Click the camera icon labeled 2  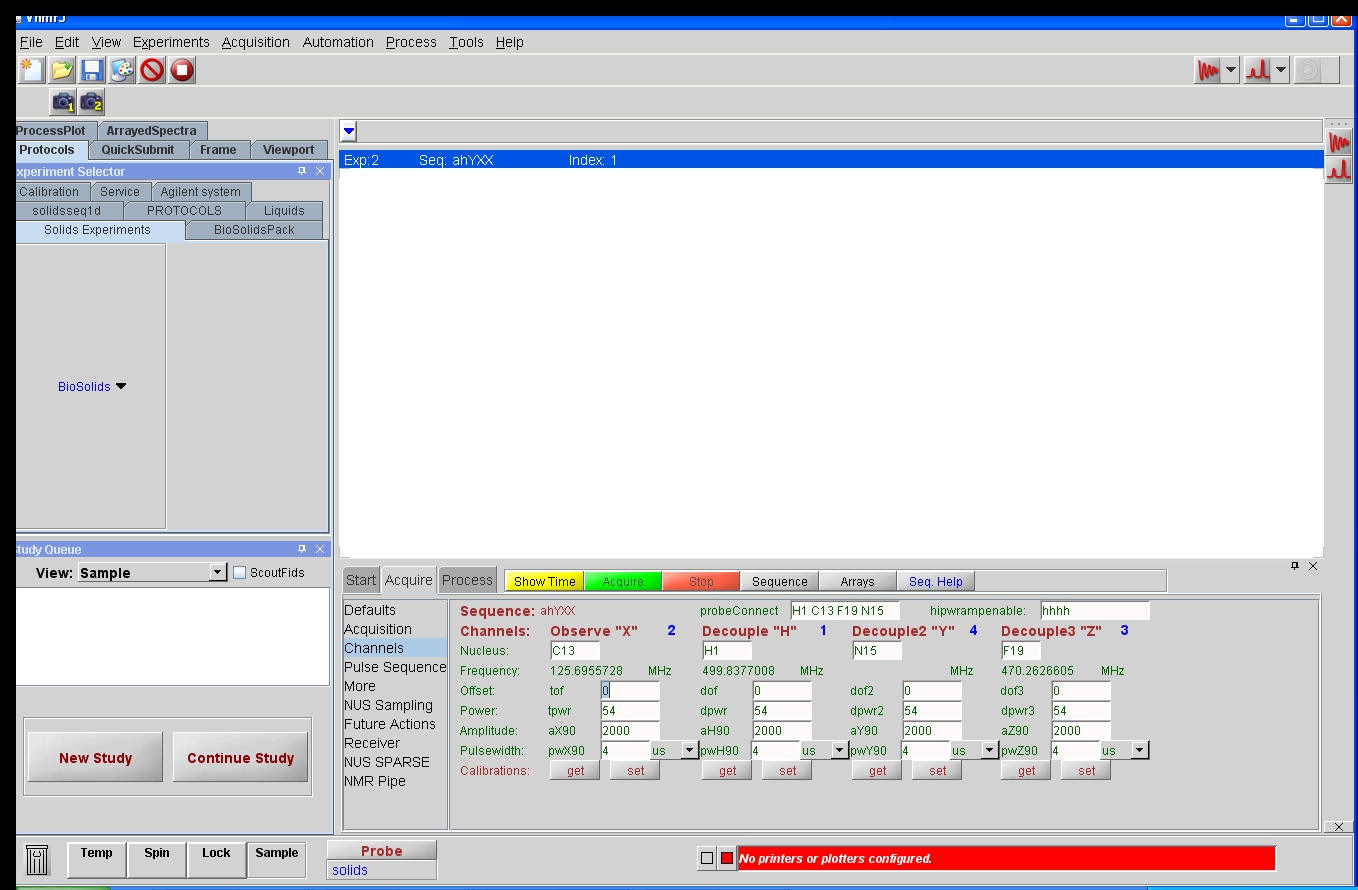pyautogui.click(x=91, y=102)
